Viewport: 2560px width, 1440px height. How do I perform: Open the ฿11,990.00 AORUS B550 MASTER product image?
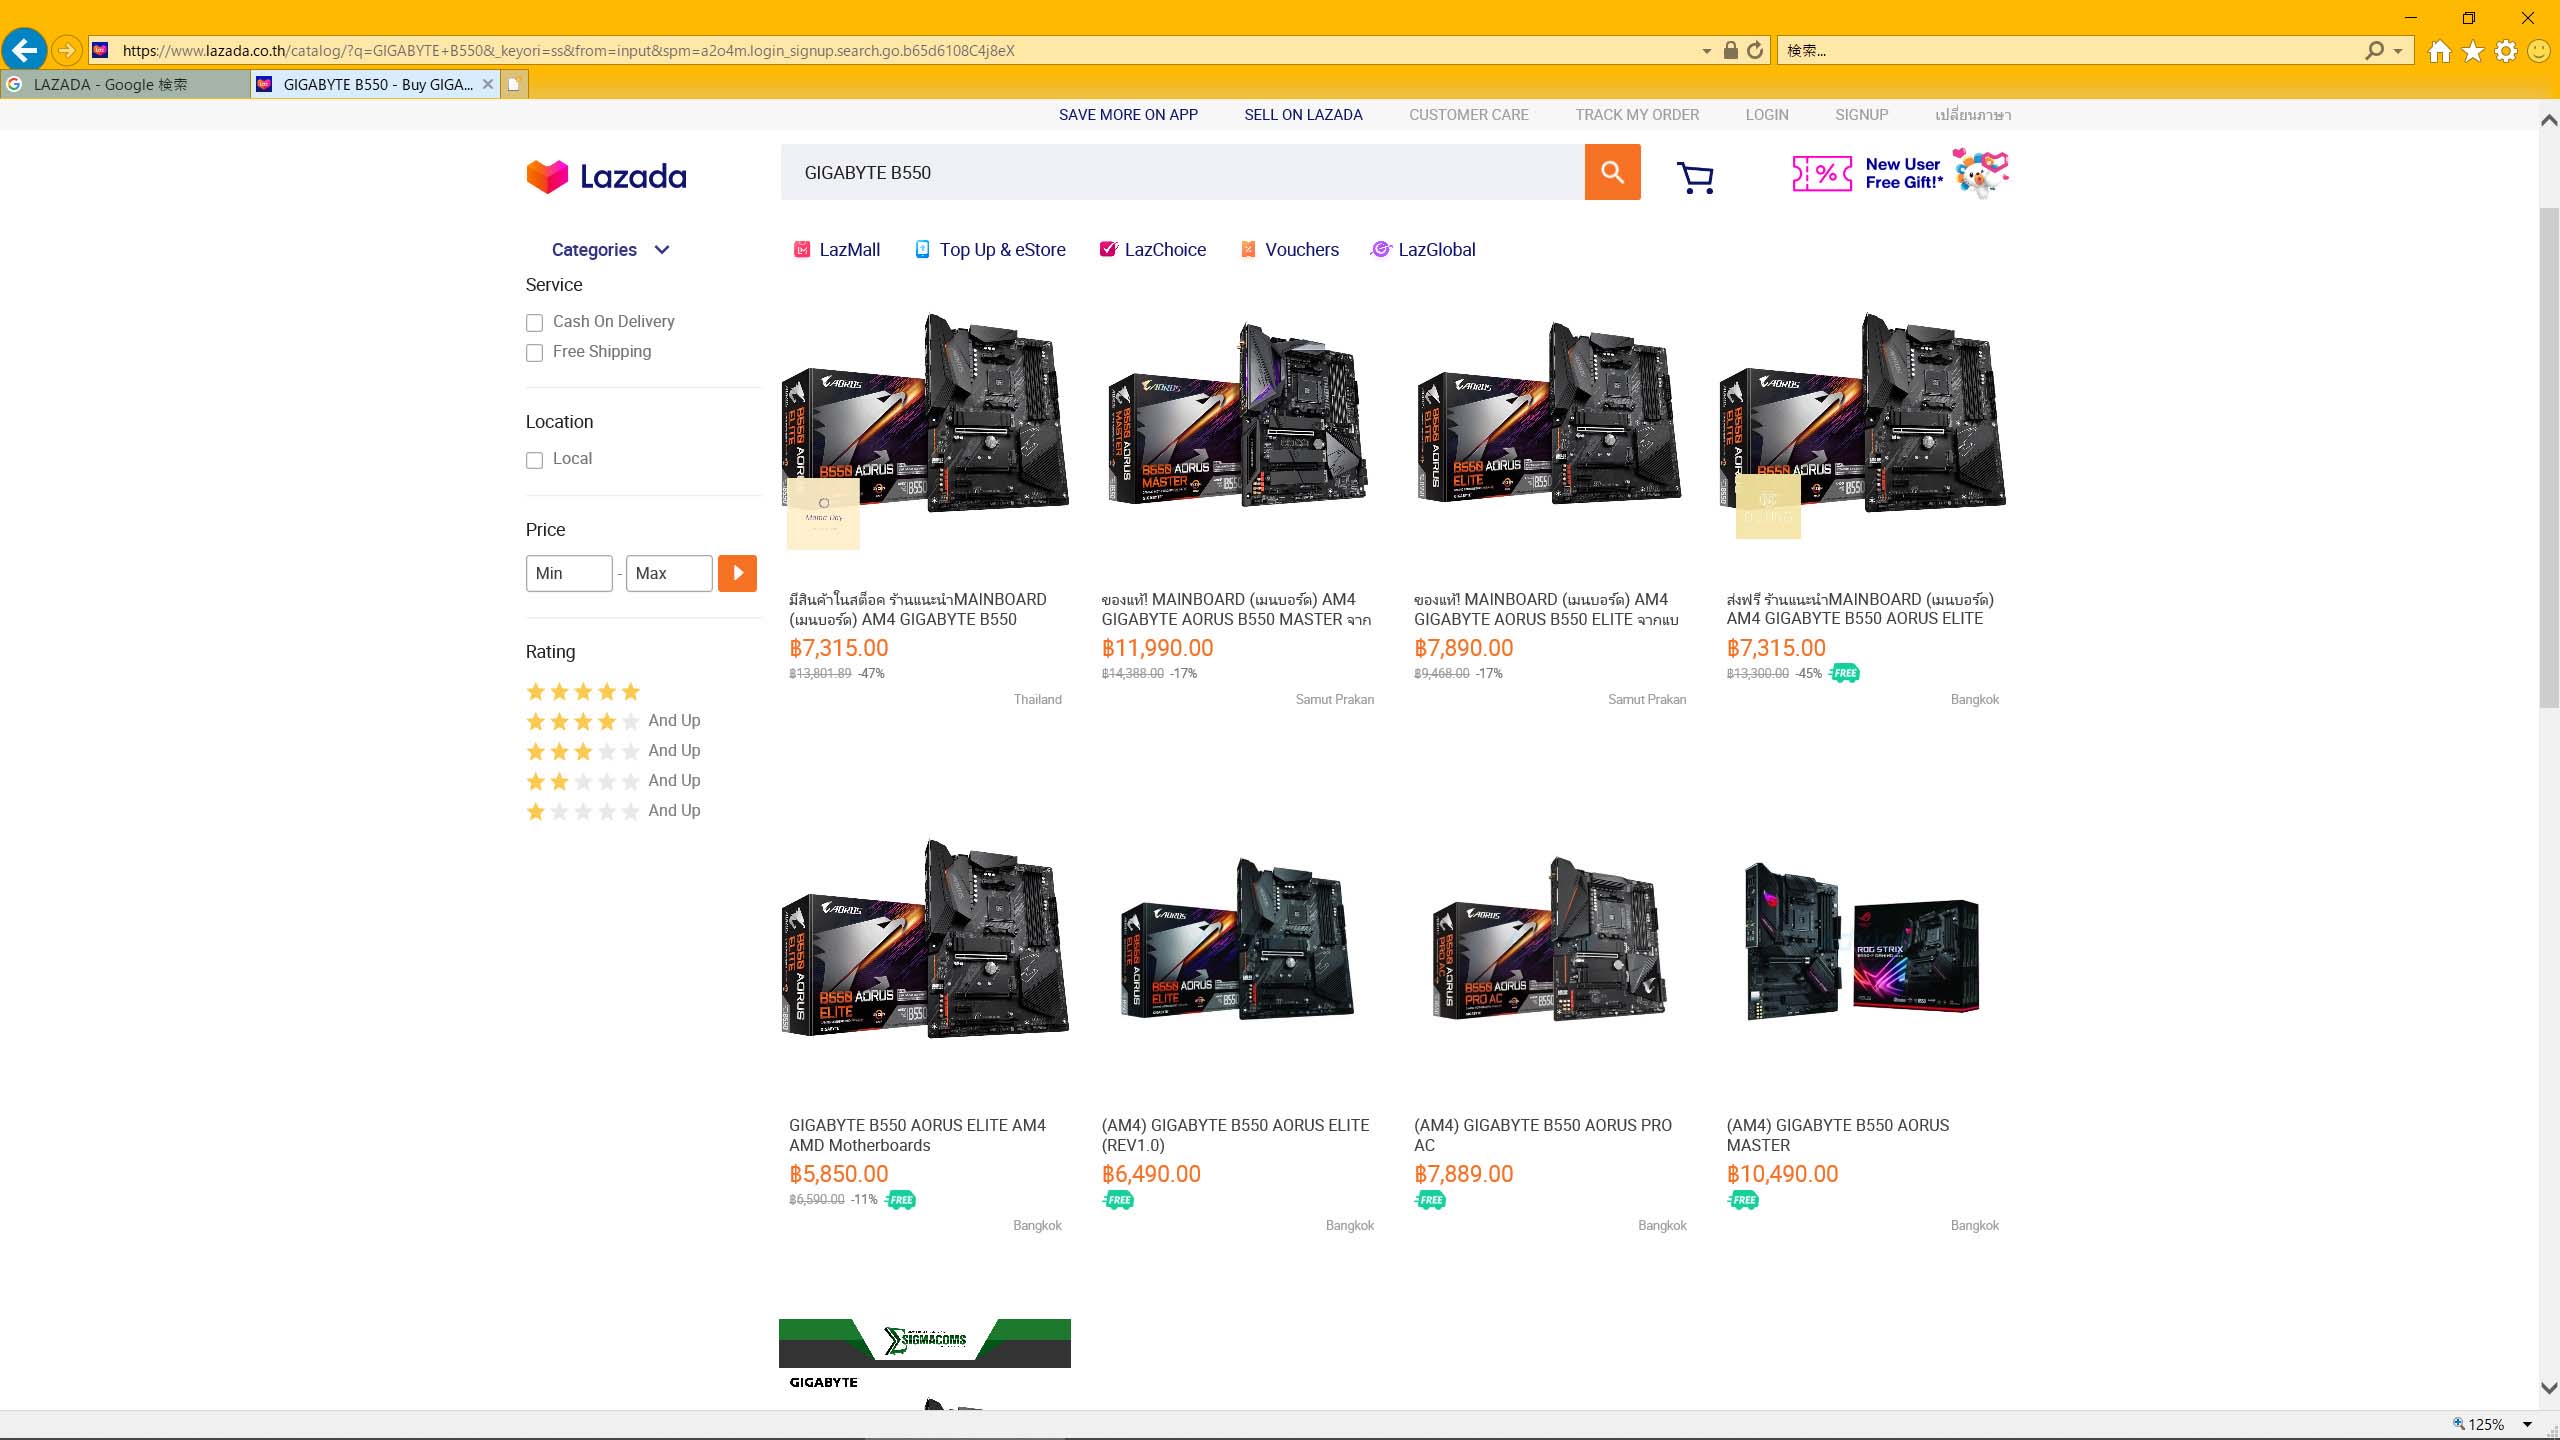tap(1238, 414)
